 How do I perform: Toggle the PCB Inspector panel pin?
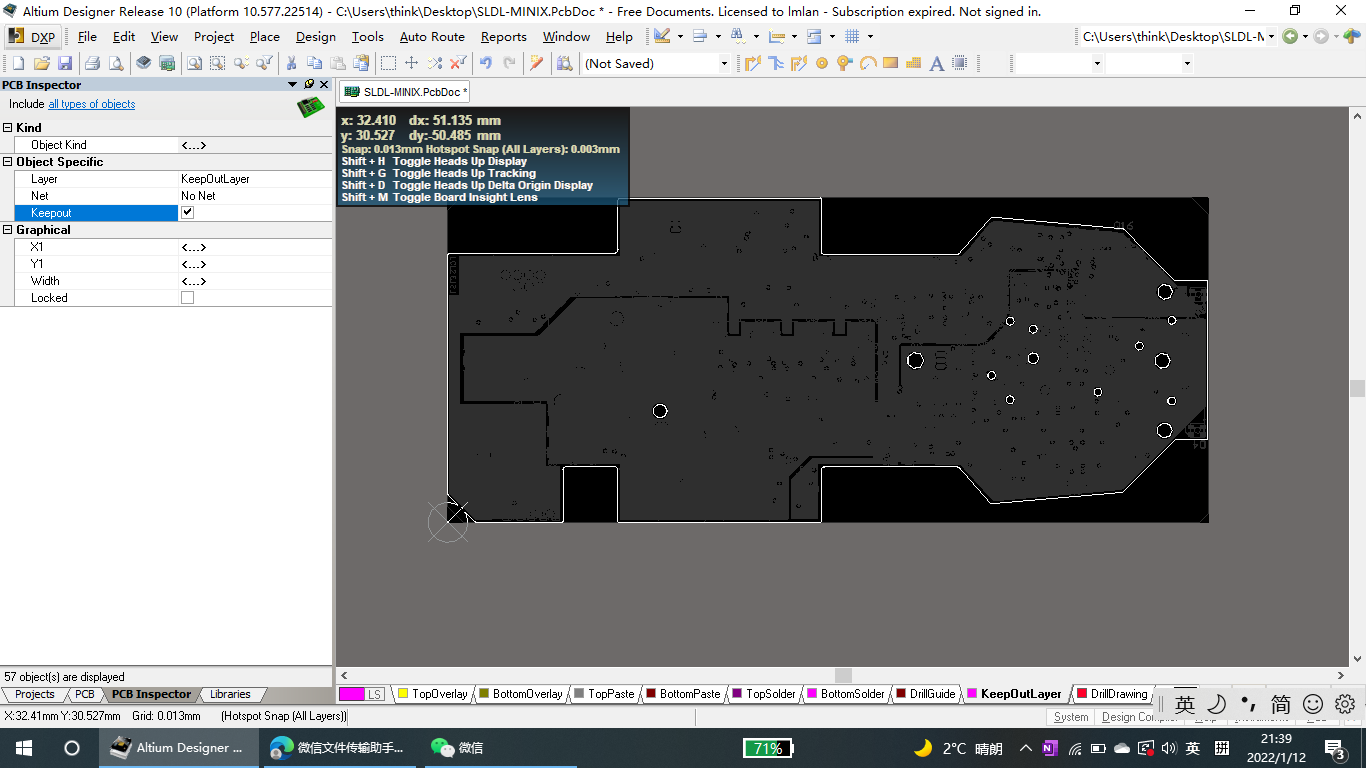click(x=308, y=84)
